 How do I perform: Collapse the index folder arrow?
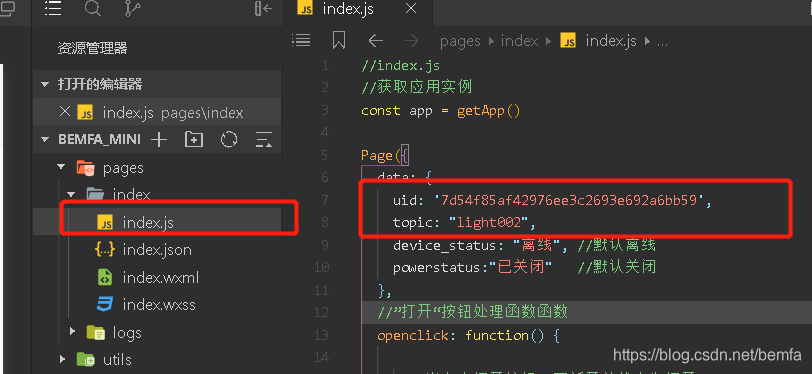[x=71, y=195]
